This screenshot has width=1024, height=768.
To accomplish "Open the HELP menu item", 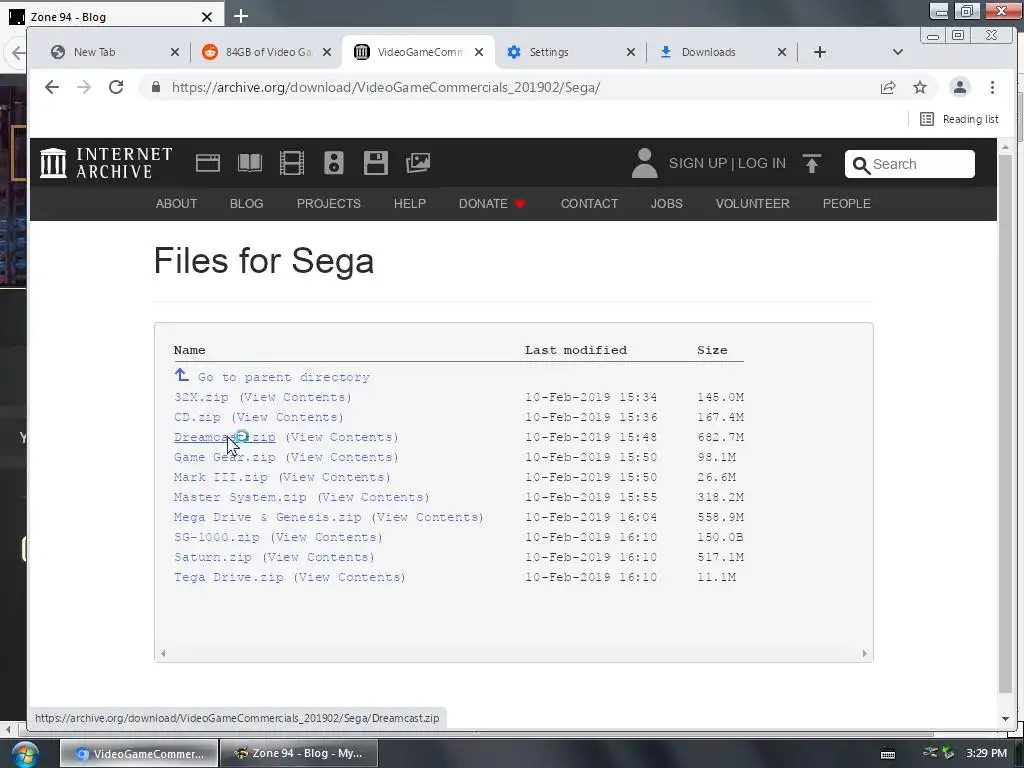I will pyautogui.click(x=409, y=203).
